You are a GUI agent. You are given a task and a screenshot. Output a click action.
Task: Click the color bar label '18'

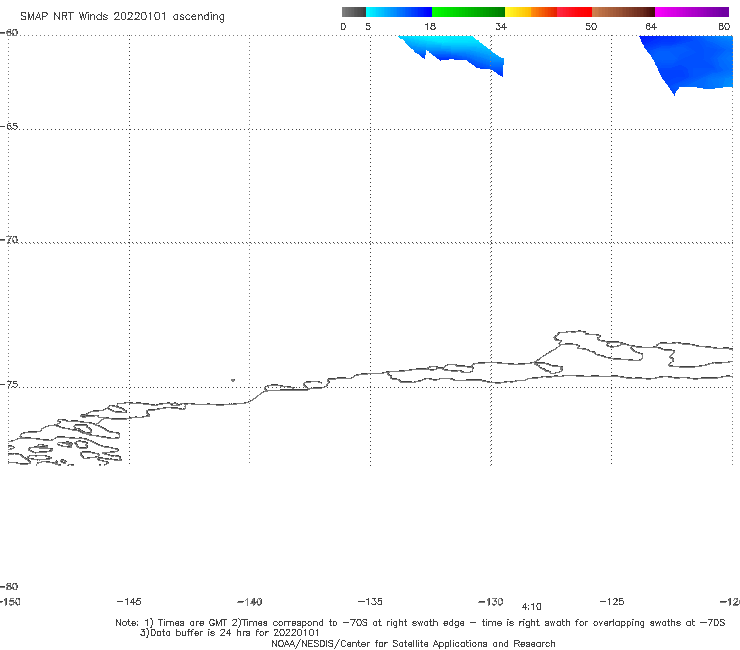(430, 26)
